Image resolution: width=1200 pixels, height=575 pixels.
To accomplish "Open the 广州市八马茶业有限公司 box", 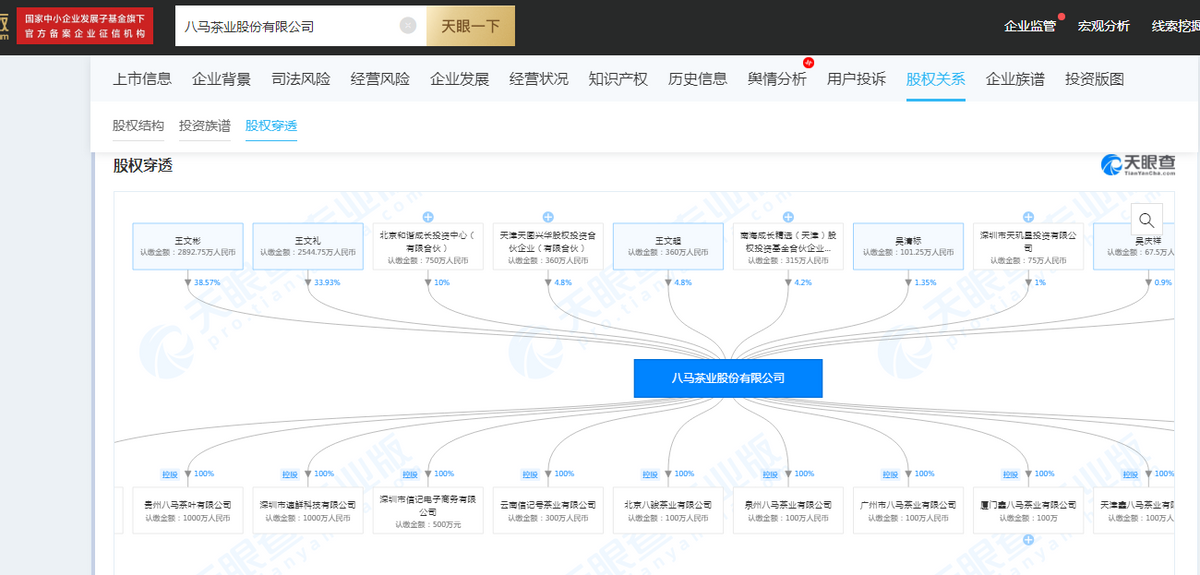I will pyautogui.click(x=908, y=510).
